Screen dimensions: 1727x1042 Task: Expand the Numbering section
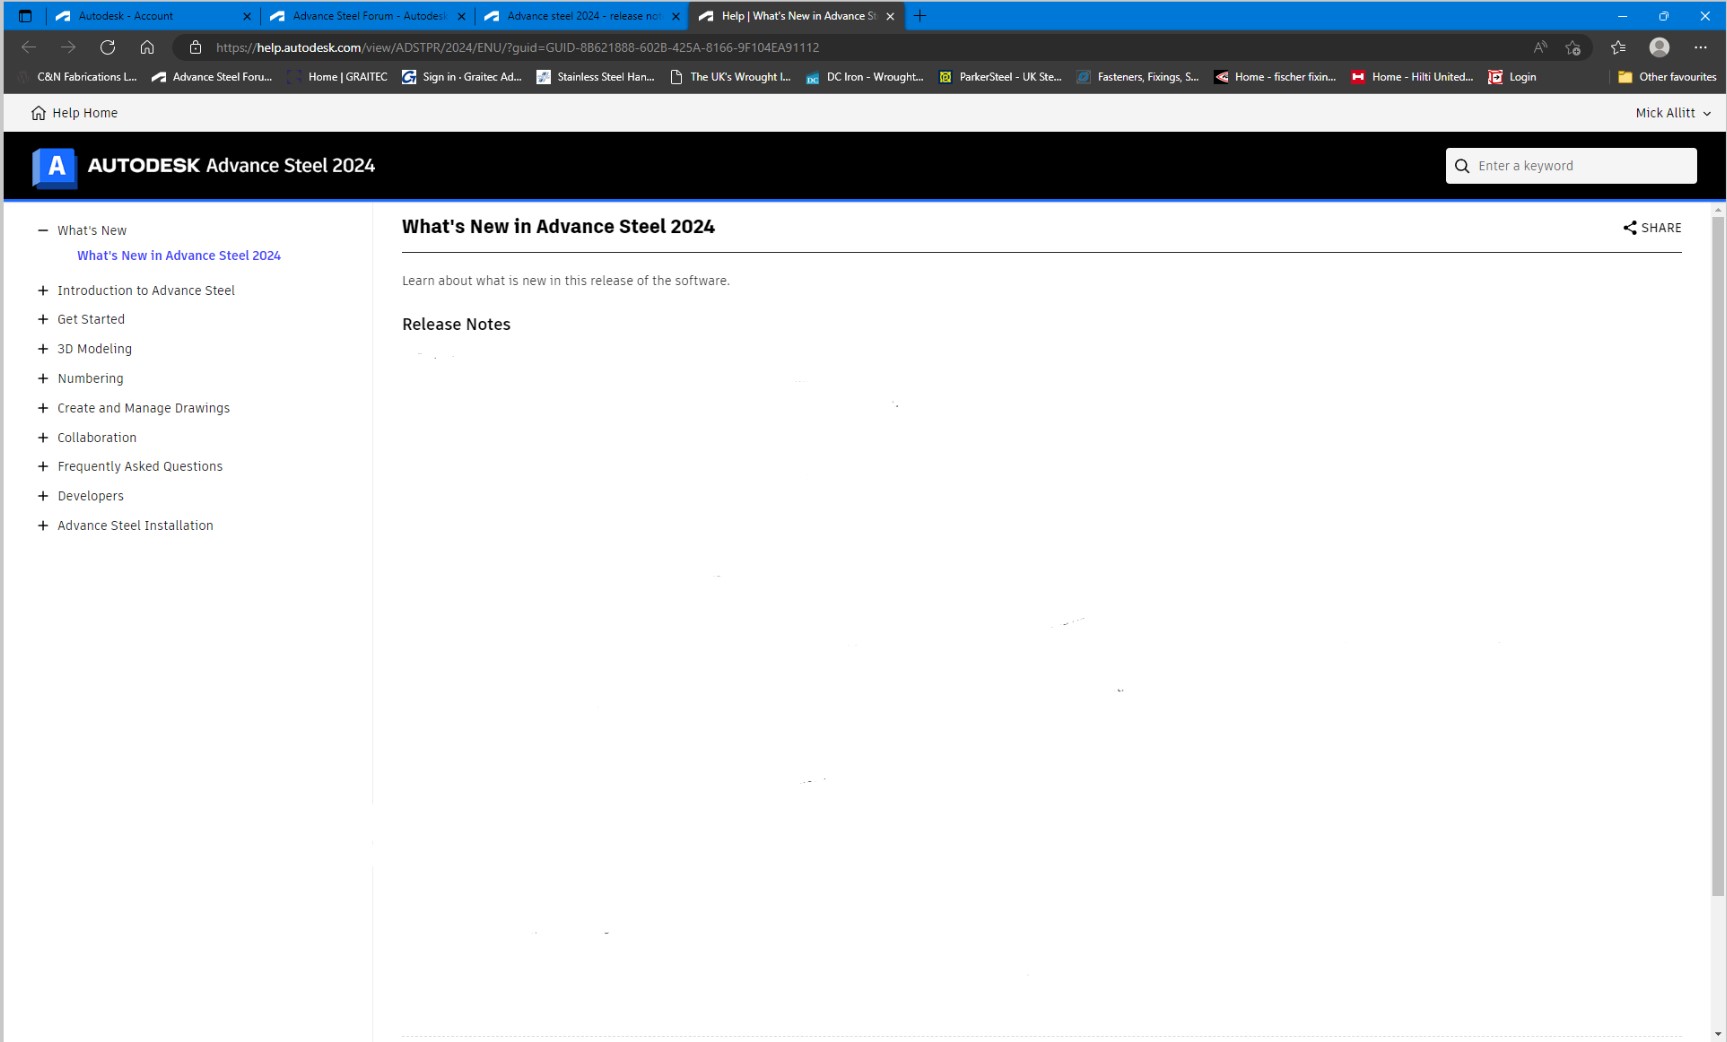[43, 378]
